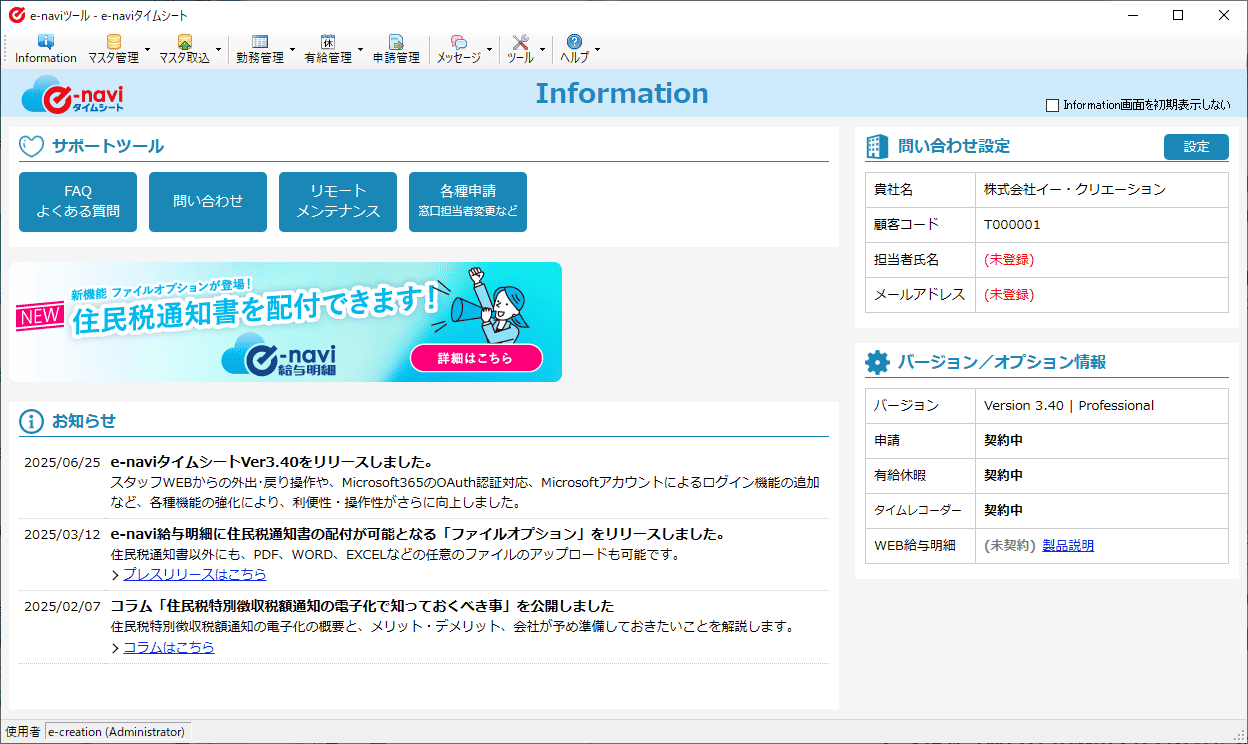Image resolution: width=1248 pixels, height=744 pixels.
Task: Click 契約中 status in タイムレコーダー row
Action: pyautogui.click(x=1003, y=511)
